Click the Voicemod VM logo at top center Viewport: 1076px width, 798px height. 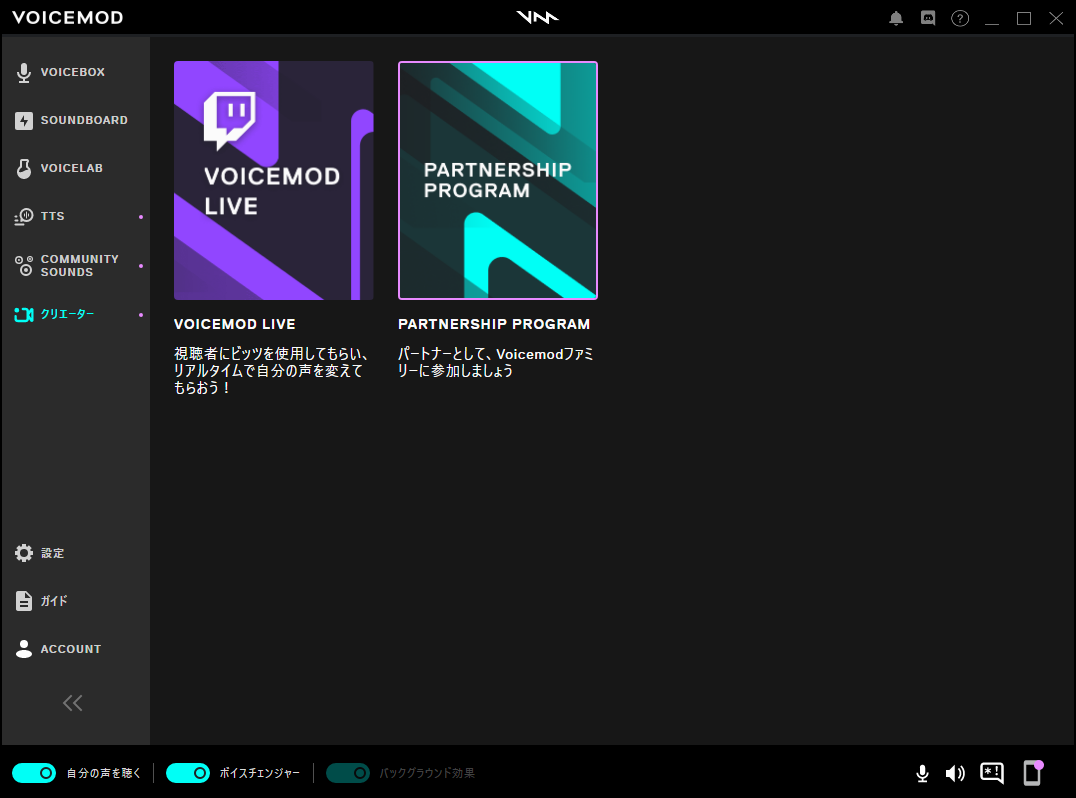537,17
